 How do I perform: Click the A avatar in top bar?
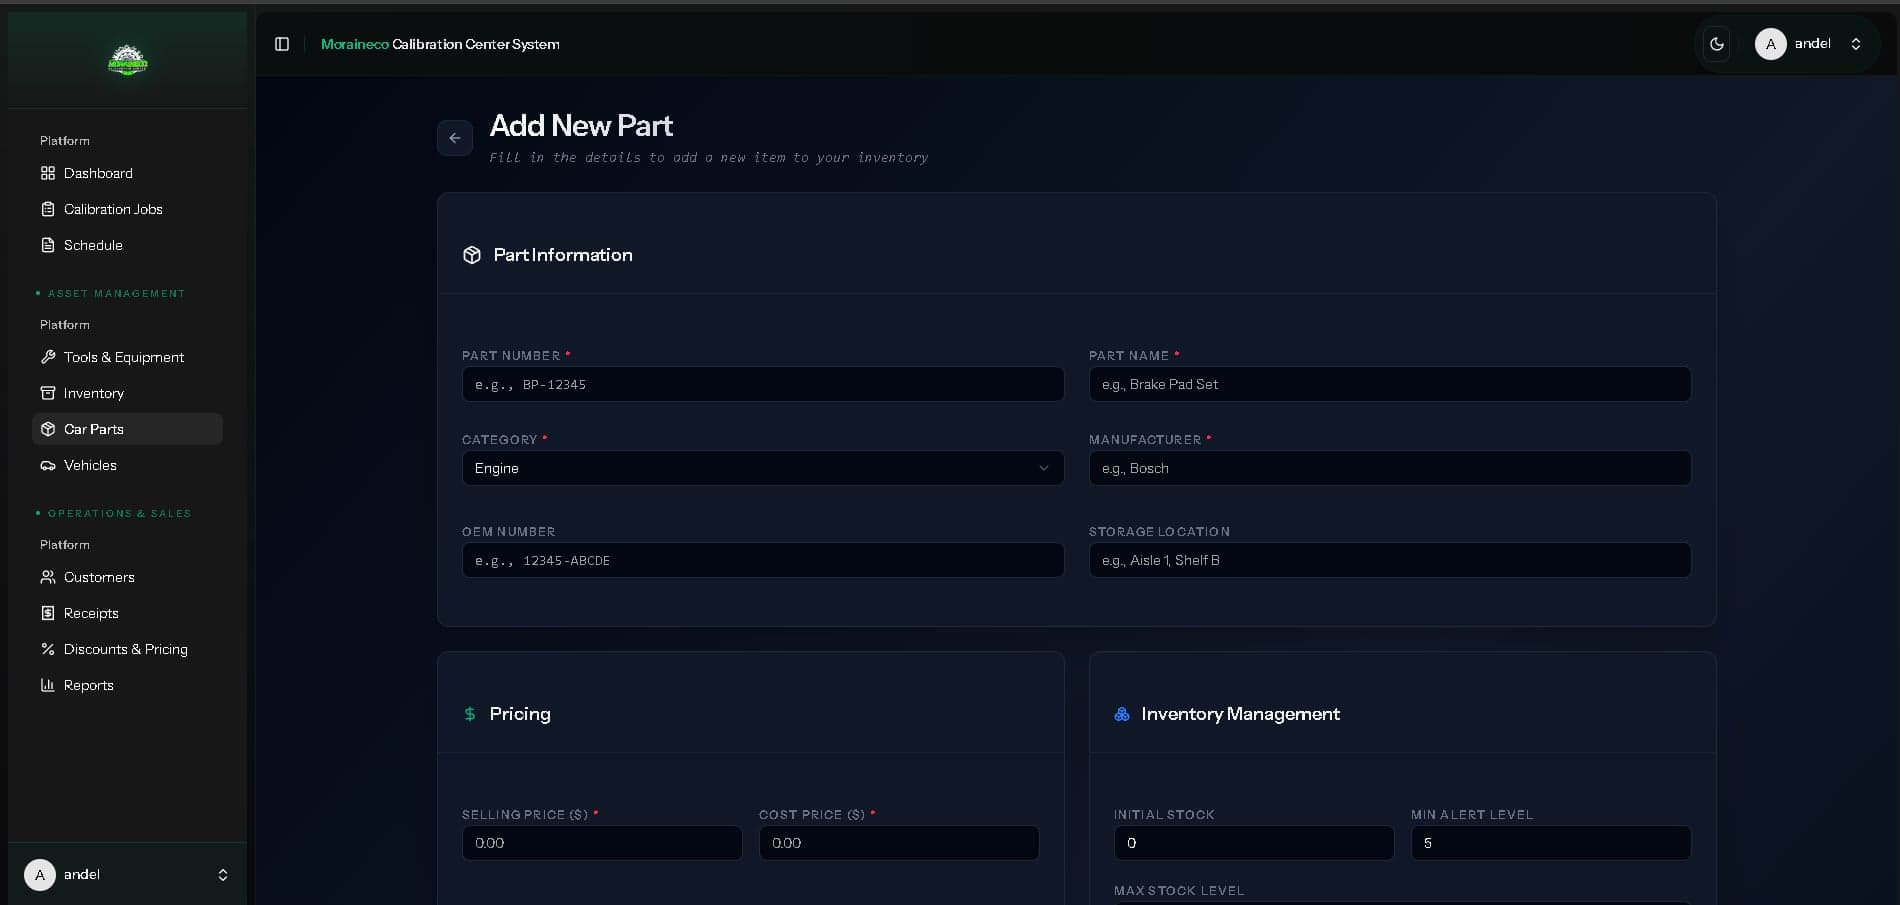(1771, 44)
